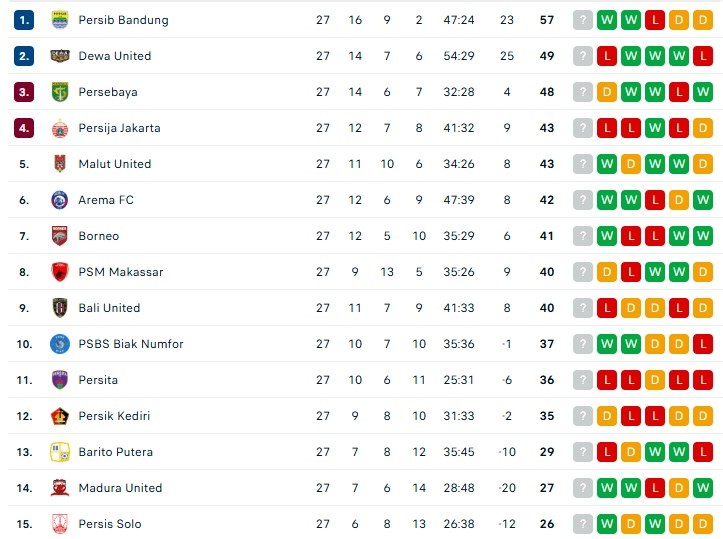Click Persib Bandung's upcoming match question-mark badge
Screen dimensions: 723x539
click(x=583, y=20)
